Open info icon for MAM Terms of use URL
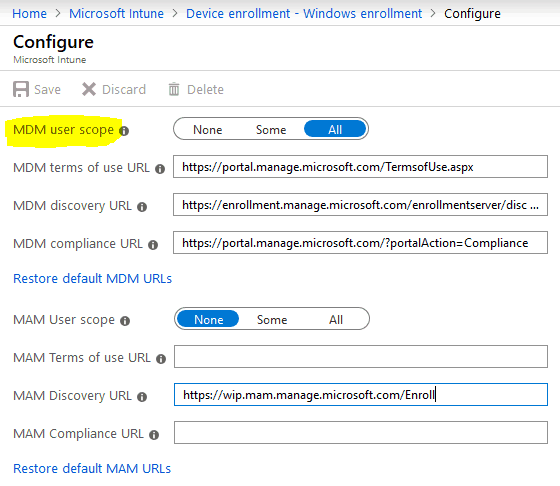The height and width of the screenshot is (486, 560). [x=161, y=359]
